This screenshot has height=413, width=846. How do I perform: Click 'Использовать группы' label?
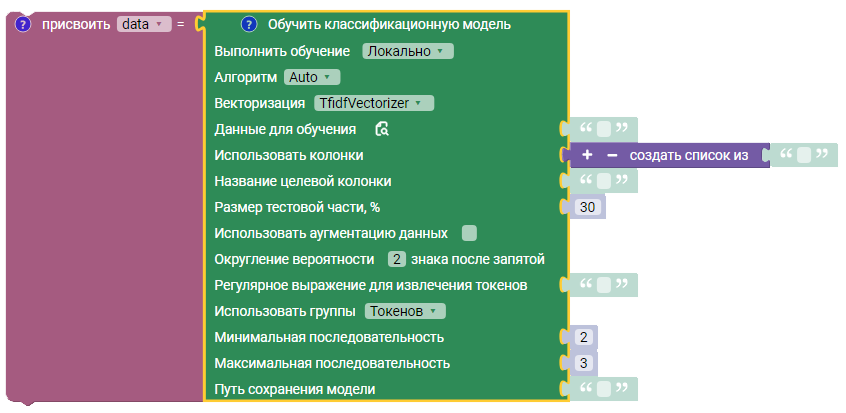285,312
